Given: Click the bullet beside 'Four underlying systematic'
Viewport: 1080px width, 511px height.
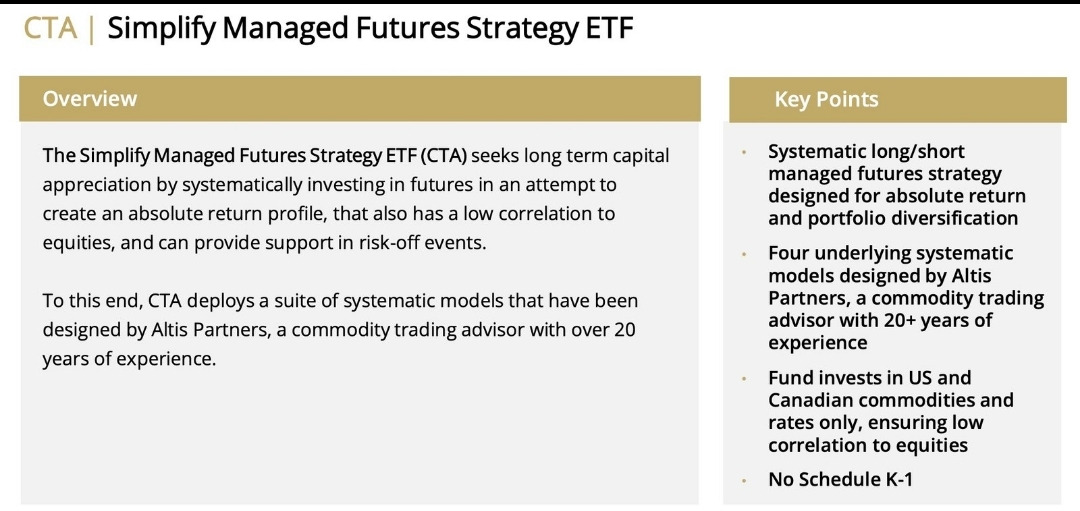Looking at the screenshot, I should click(x=744, y=254).
